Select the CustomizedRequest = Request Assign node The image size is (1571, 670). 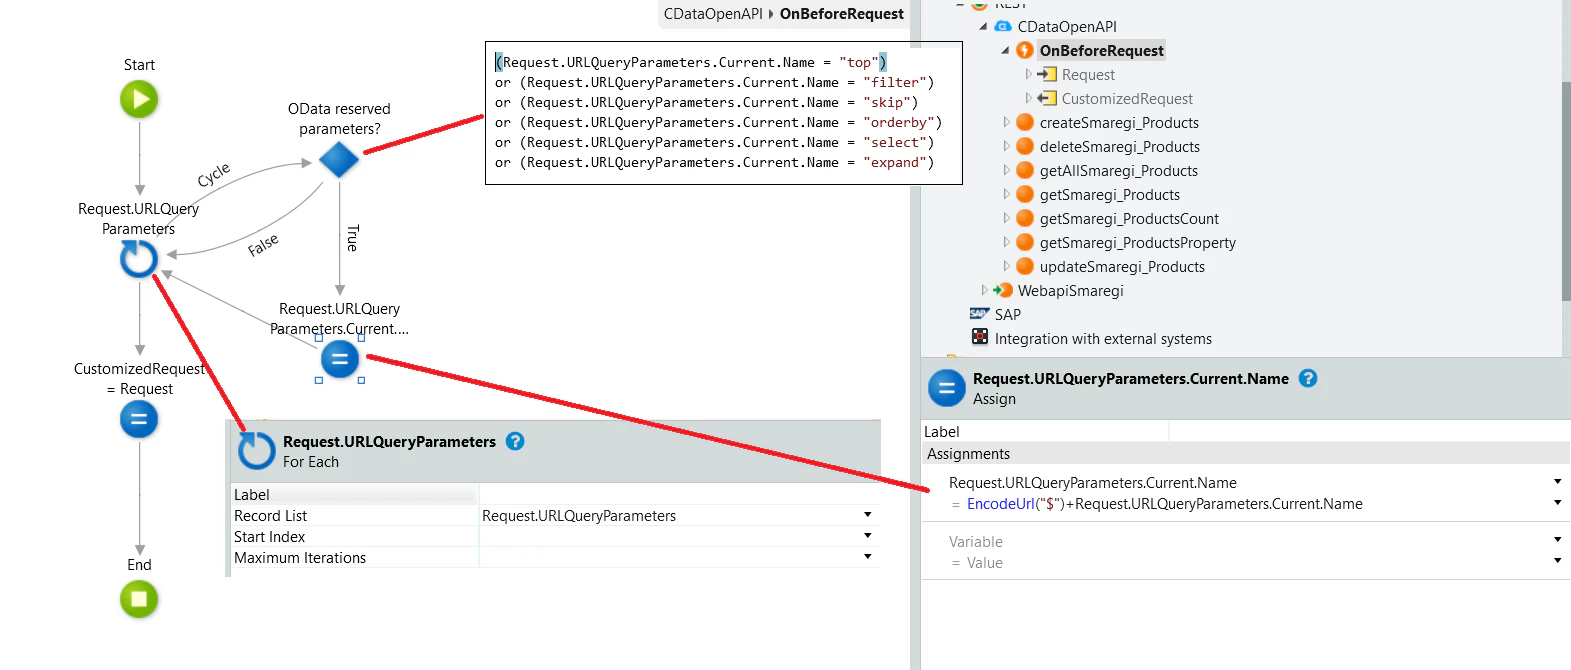[139, 419]
